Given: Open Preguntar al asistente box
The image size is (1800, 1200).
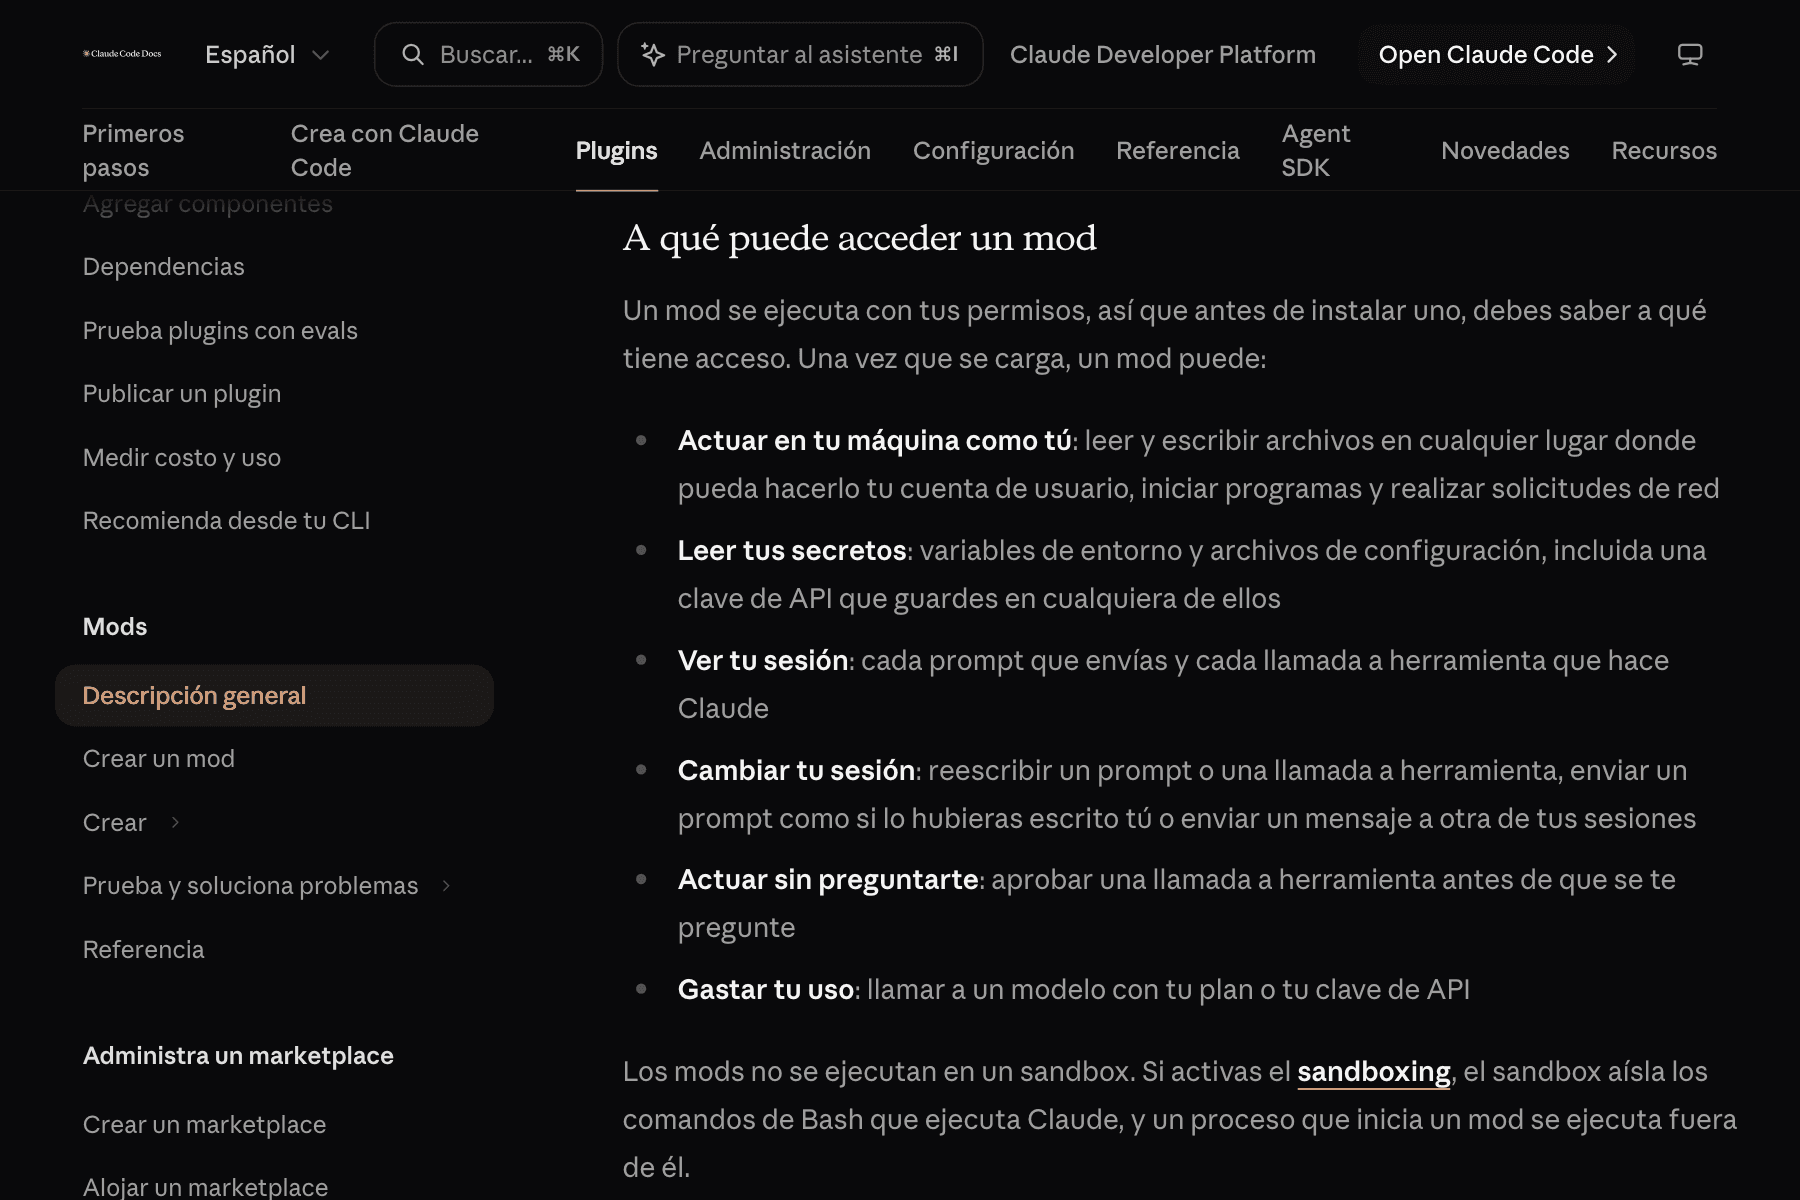Looking at the screenshot, I should (800, 55).
